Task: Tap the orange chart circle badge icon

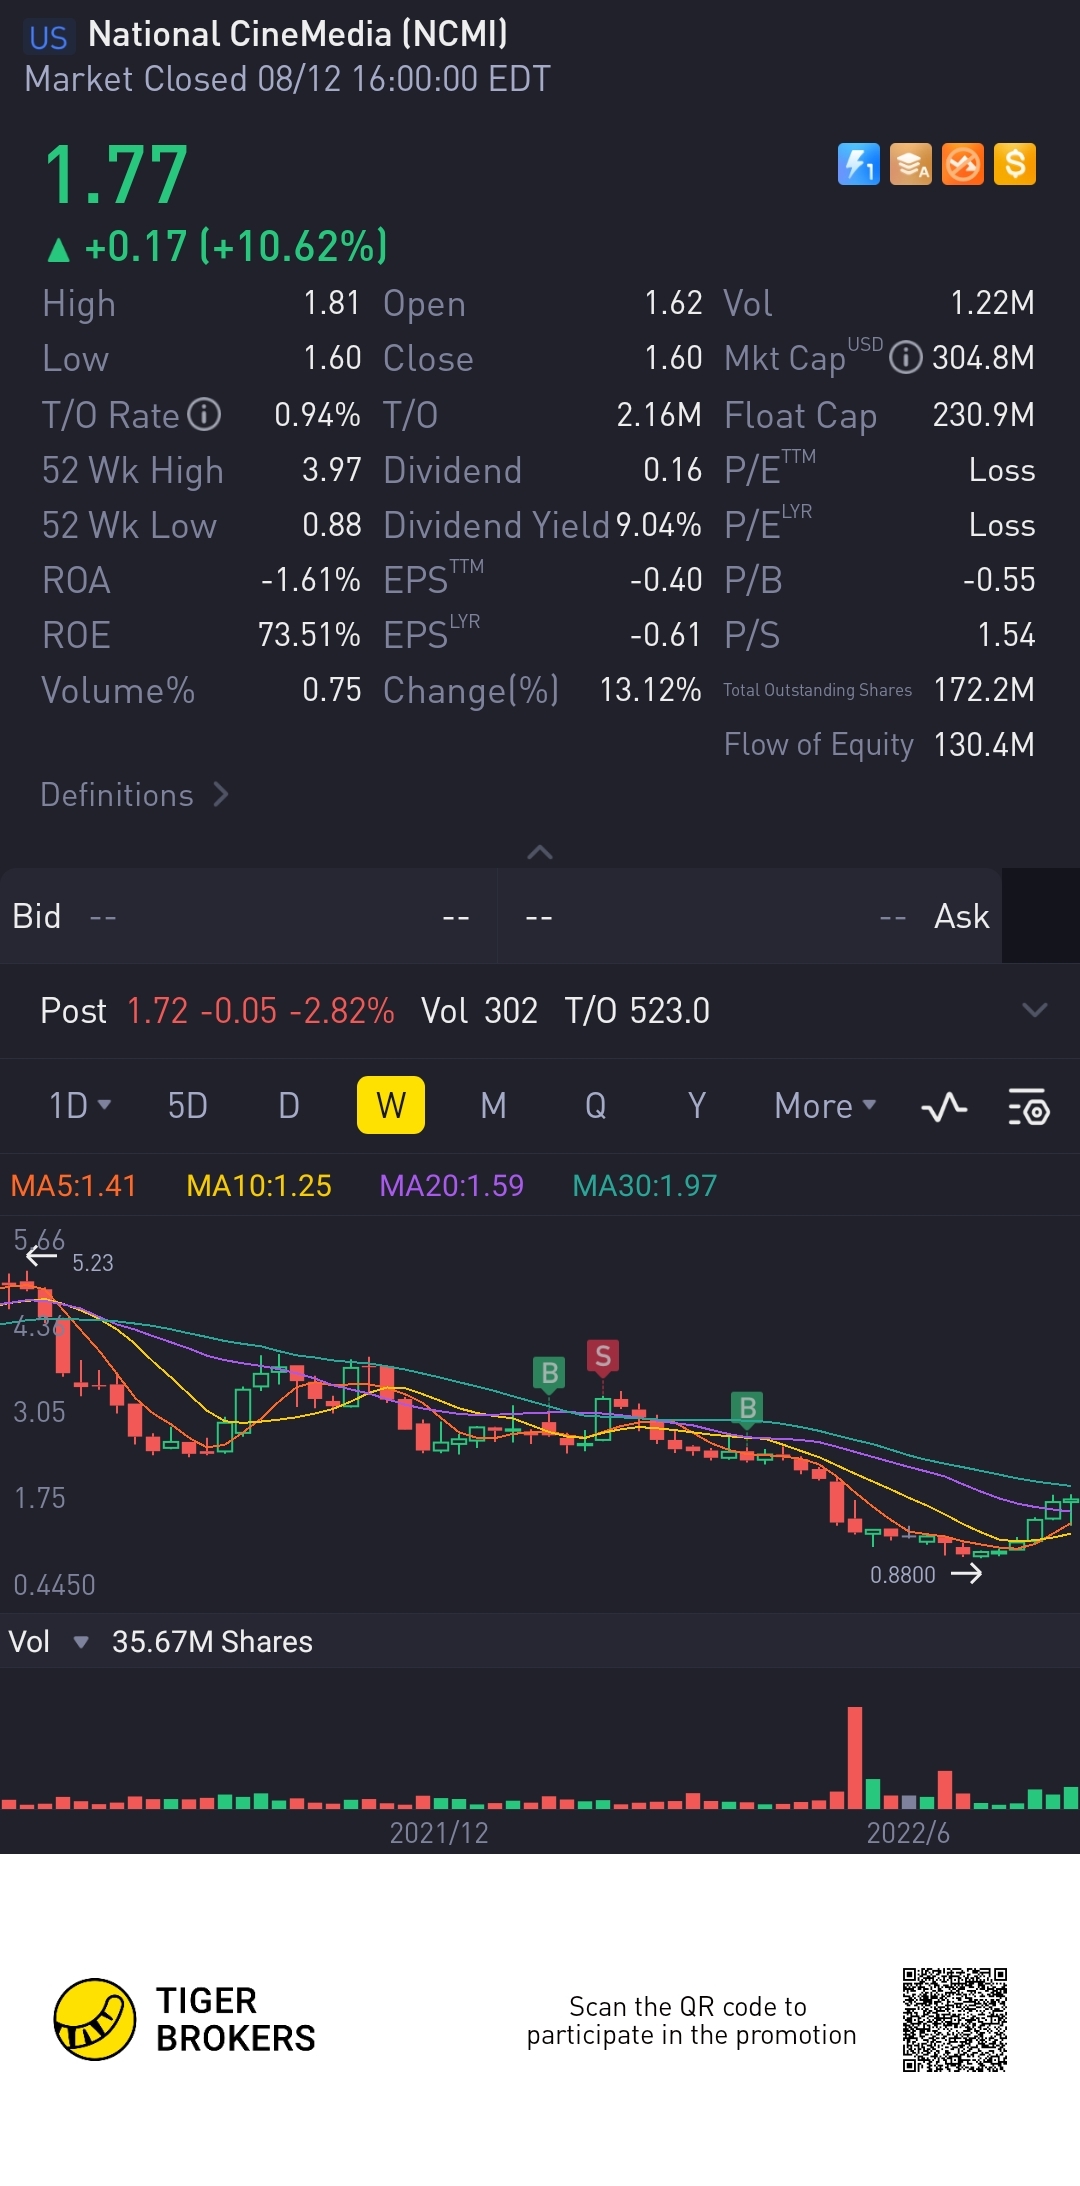Action: (962, 164)
